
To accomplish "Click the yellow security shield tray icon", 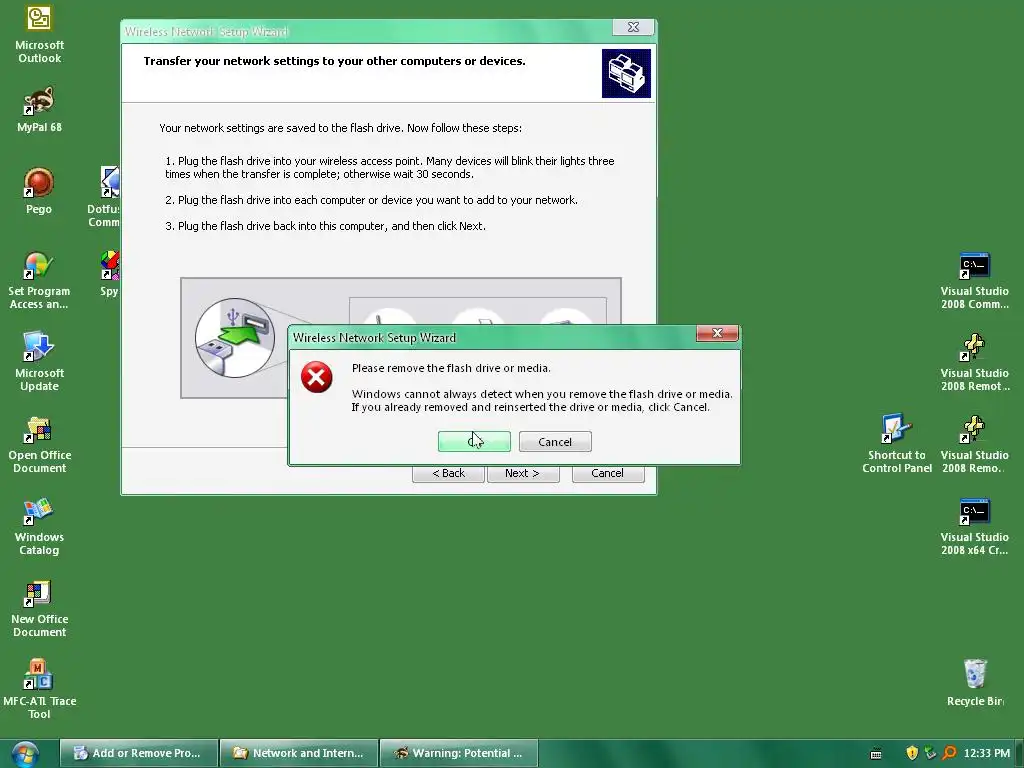I will (912, 753).
